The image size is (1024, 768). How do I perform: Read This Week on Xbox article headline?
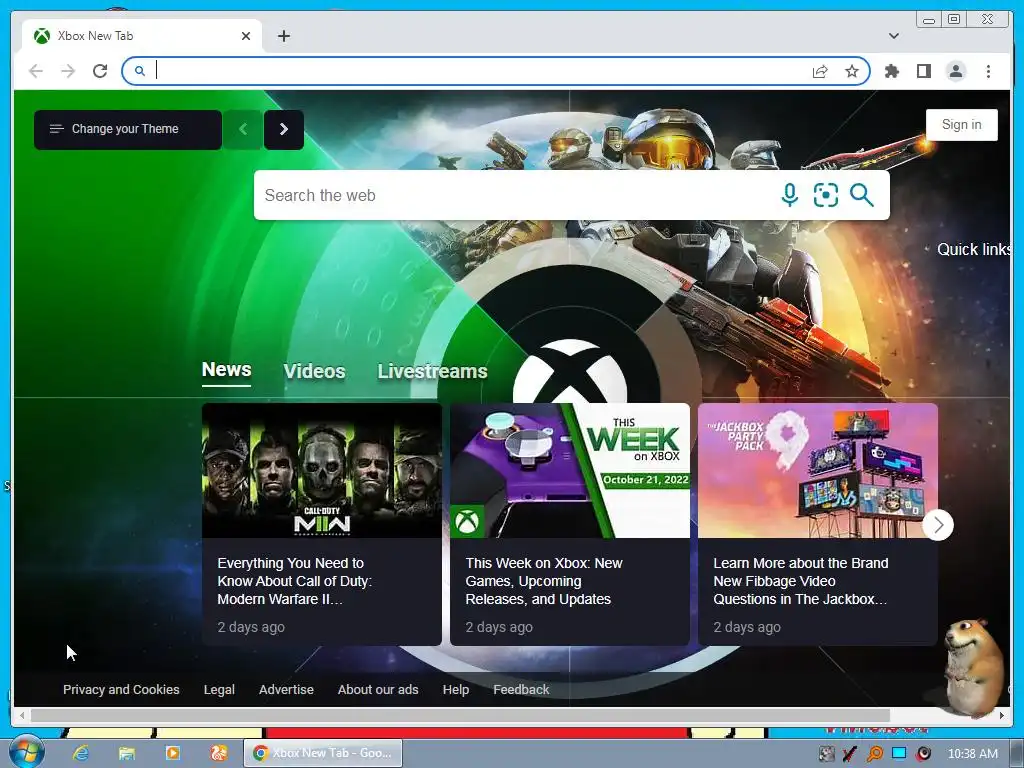point(544,581)
